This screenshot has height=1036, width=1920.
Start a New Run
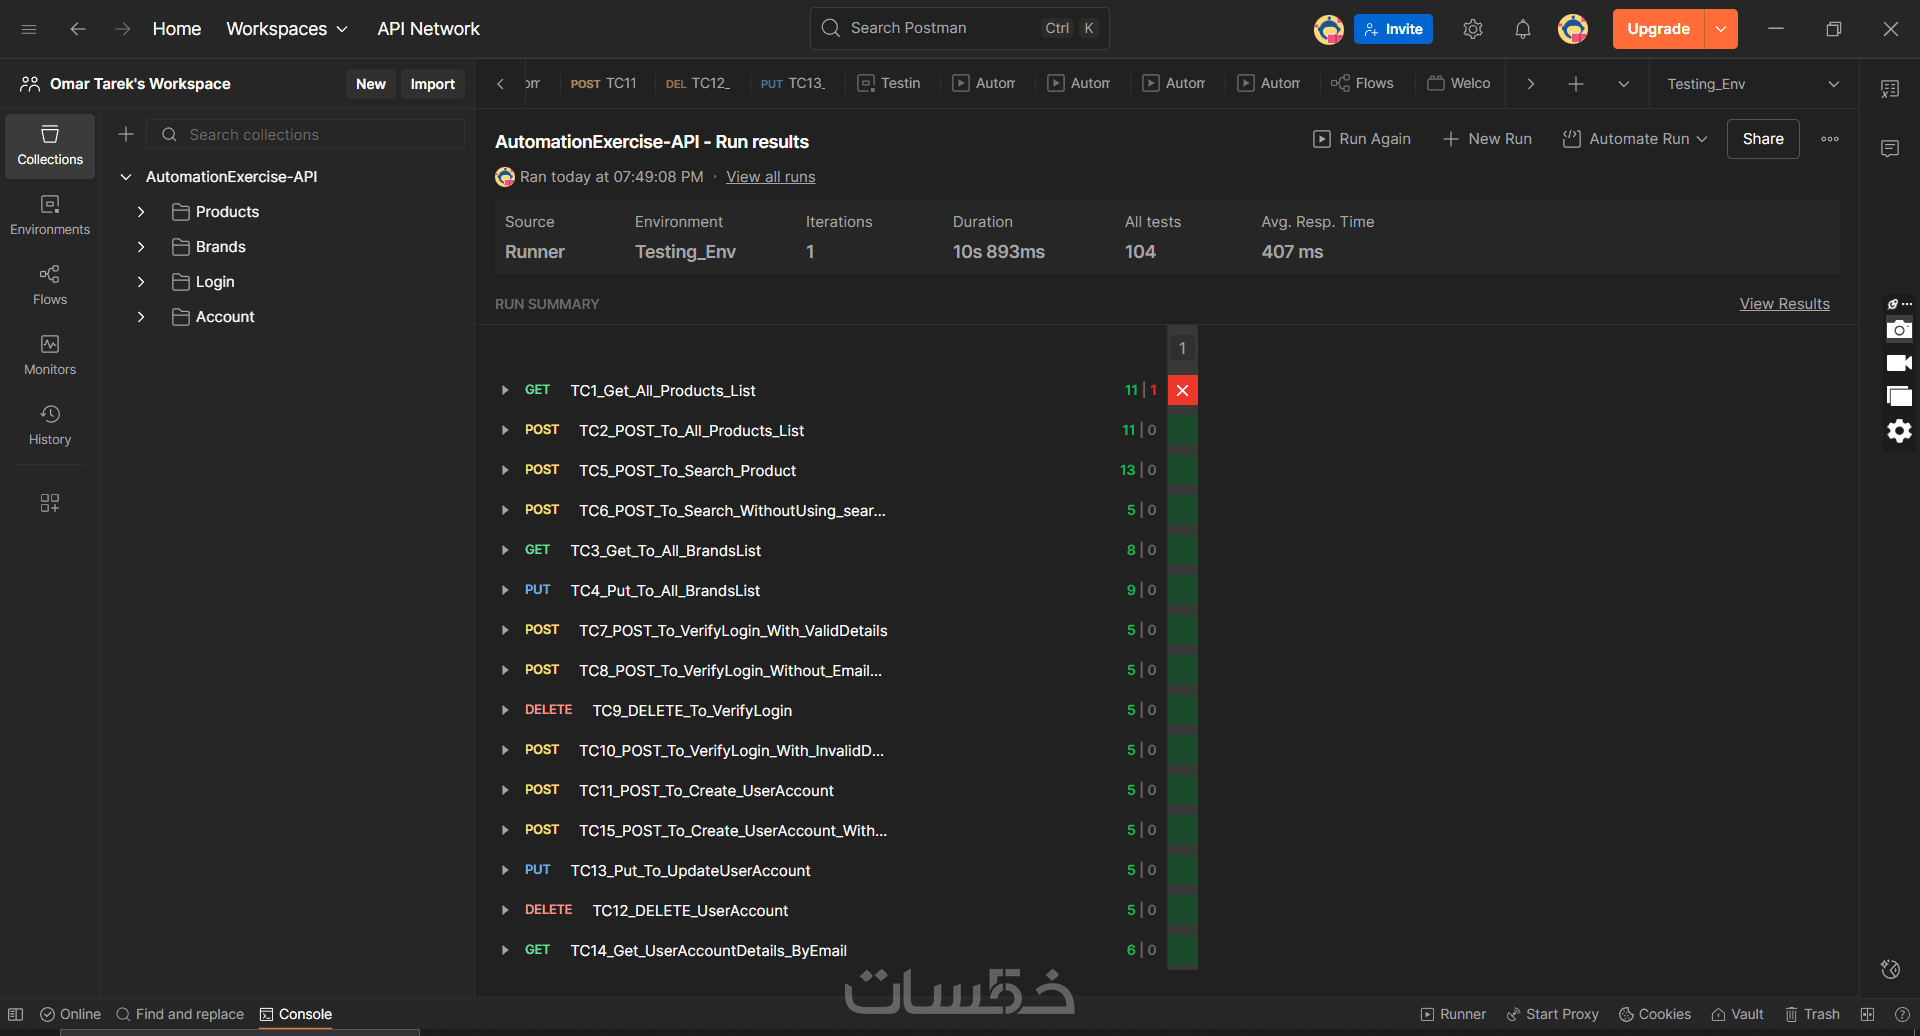pos(1487,139)
